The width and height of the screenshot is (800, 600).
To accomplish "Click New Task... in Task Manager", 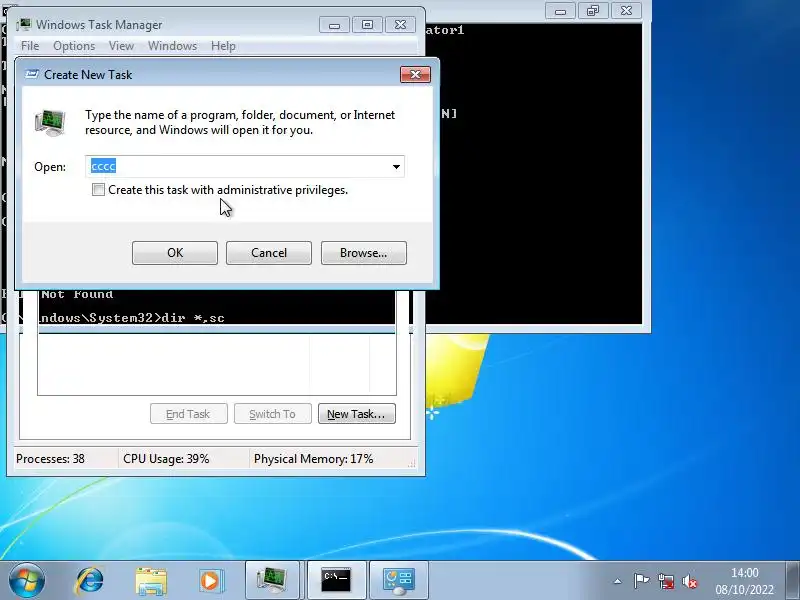I will click(x=357, y=414).
